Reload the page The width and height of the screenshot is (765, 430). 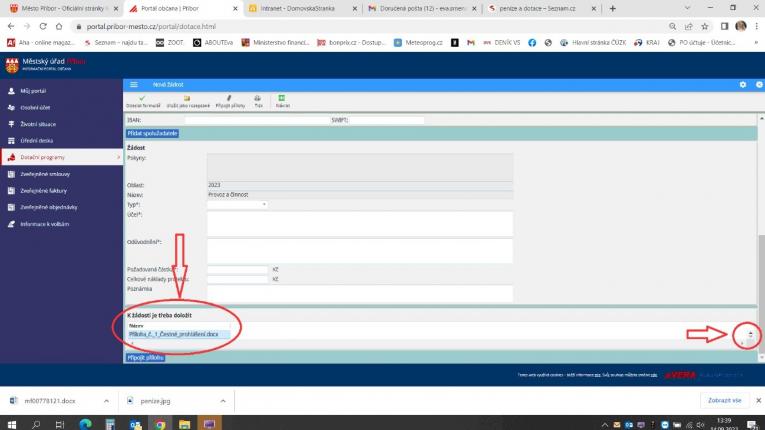click(43, 26)
